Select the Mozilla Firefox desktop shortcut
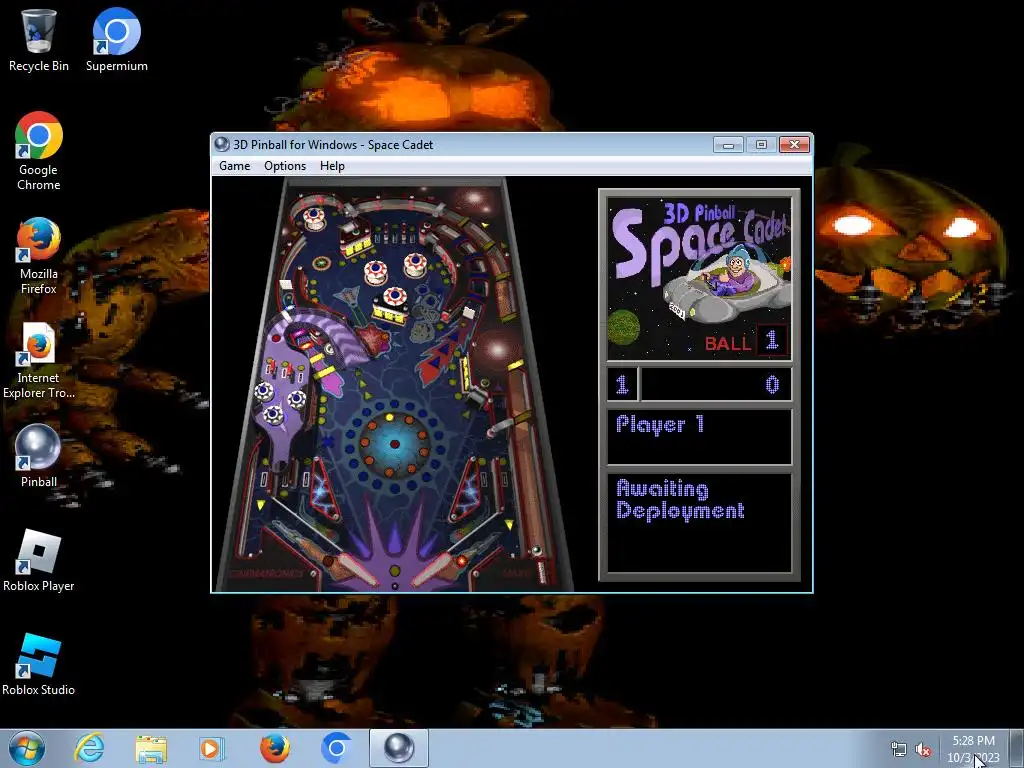Image resolution: width=1024 pixels, height=768 pixels. point(39,255)
